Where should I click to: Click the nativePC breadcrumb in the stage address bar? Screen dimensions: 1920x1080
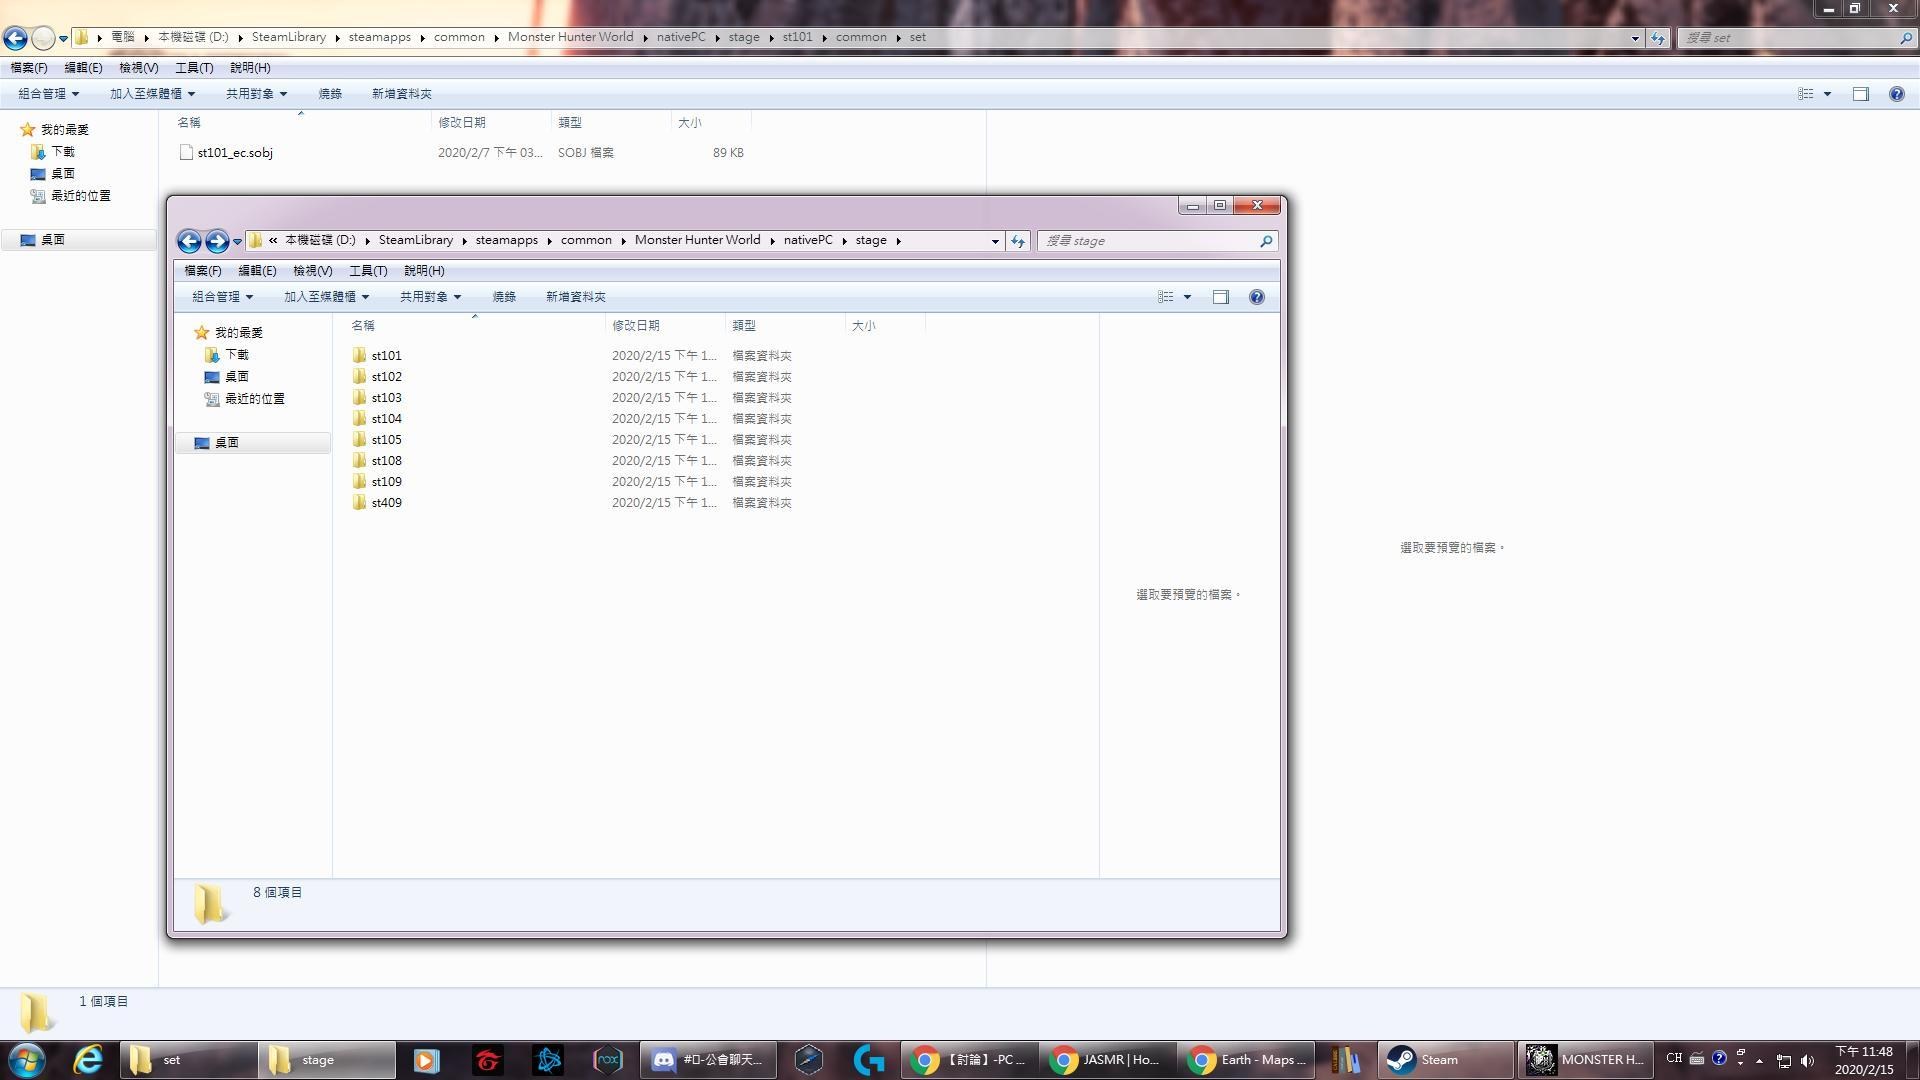pyautogui.click(x=807, y=240)
